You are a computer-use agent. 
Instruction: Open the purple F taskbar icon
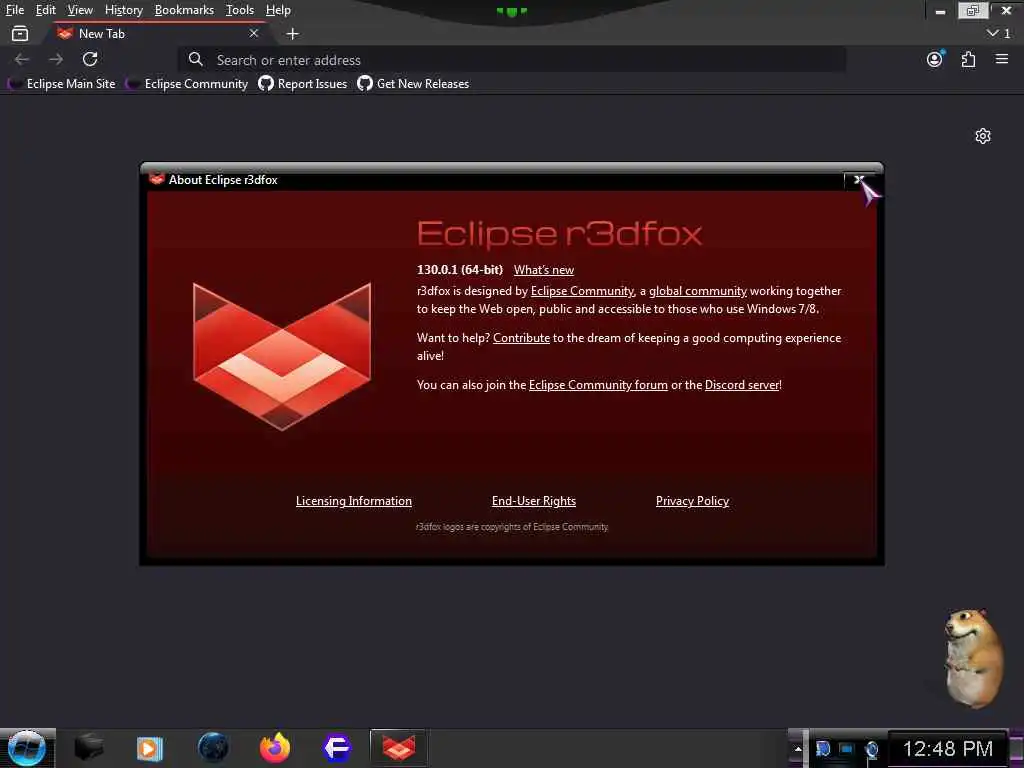[337, 748]
